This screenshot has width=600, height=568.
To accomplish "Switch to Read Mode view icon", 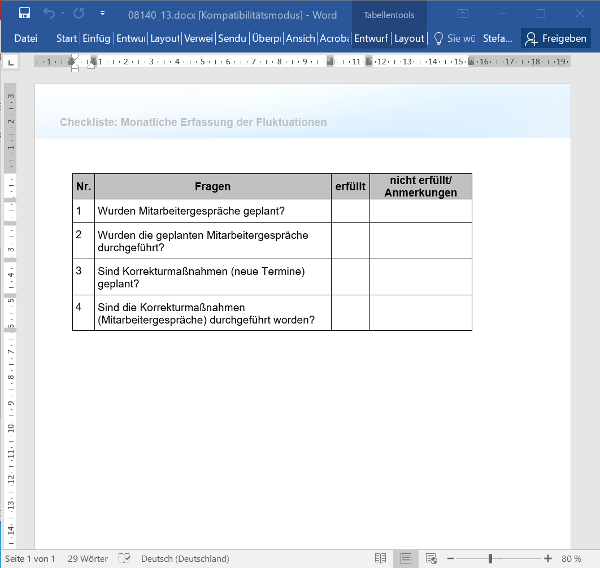I will [x=380, y=558].
